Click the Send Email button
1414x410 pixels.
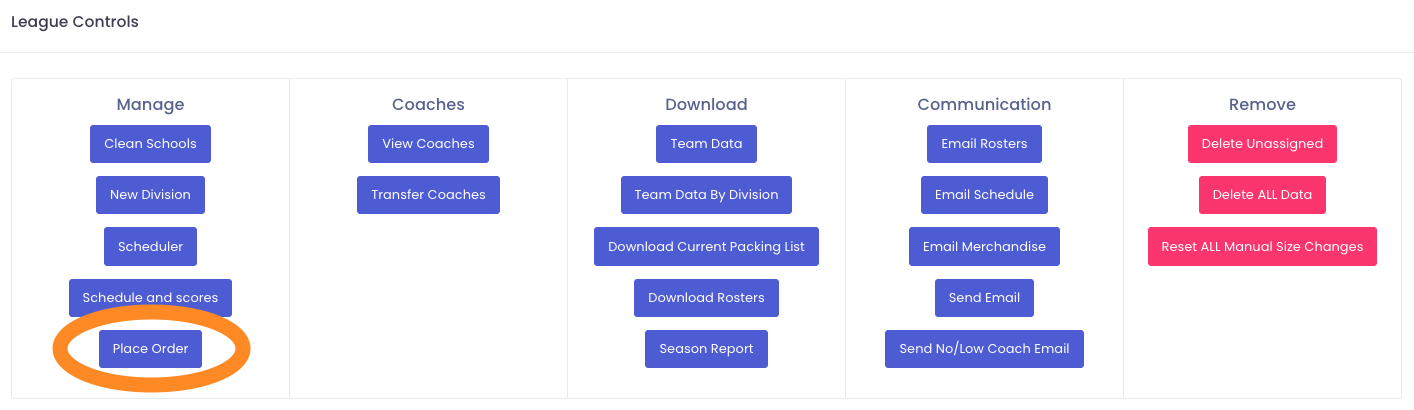click(984, 297)
